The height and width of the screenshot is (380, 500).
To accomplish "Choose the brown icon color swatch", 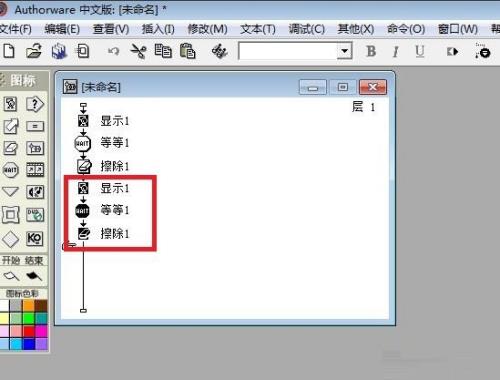I will coord(41,305).
